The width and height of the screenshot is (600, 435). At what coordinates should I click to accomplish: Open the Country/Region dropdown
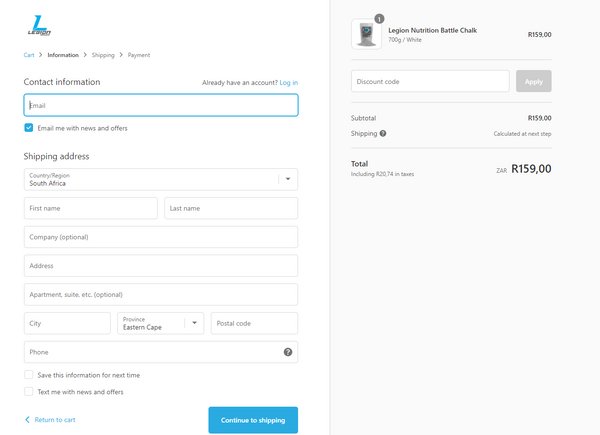160,179
